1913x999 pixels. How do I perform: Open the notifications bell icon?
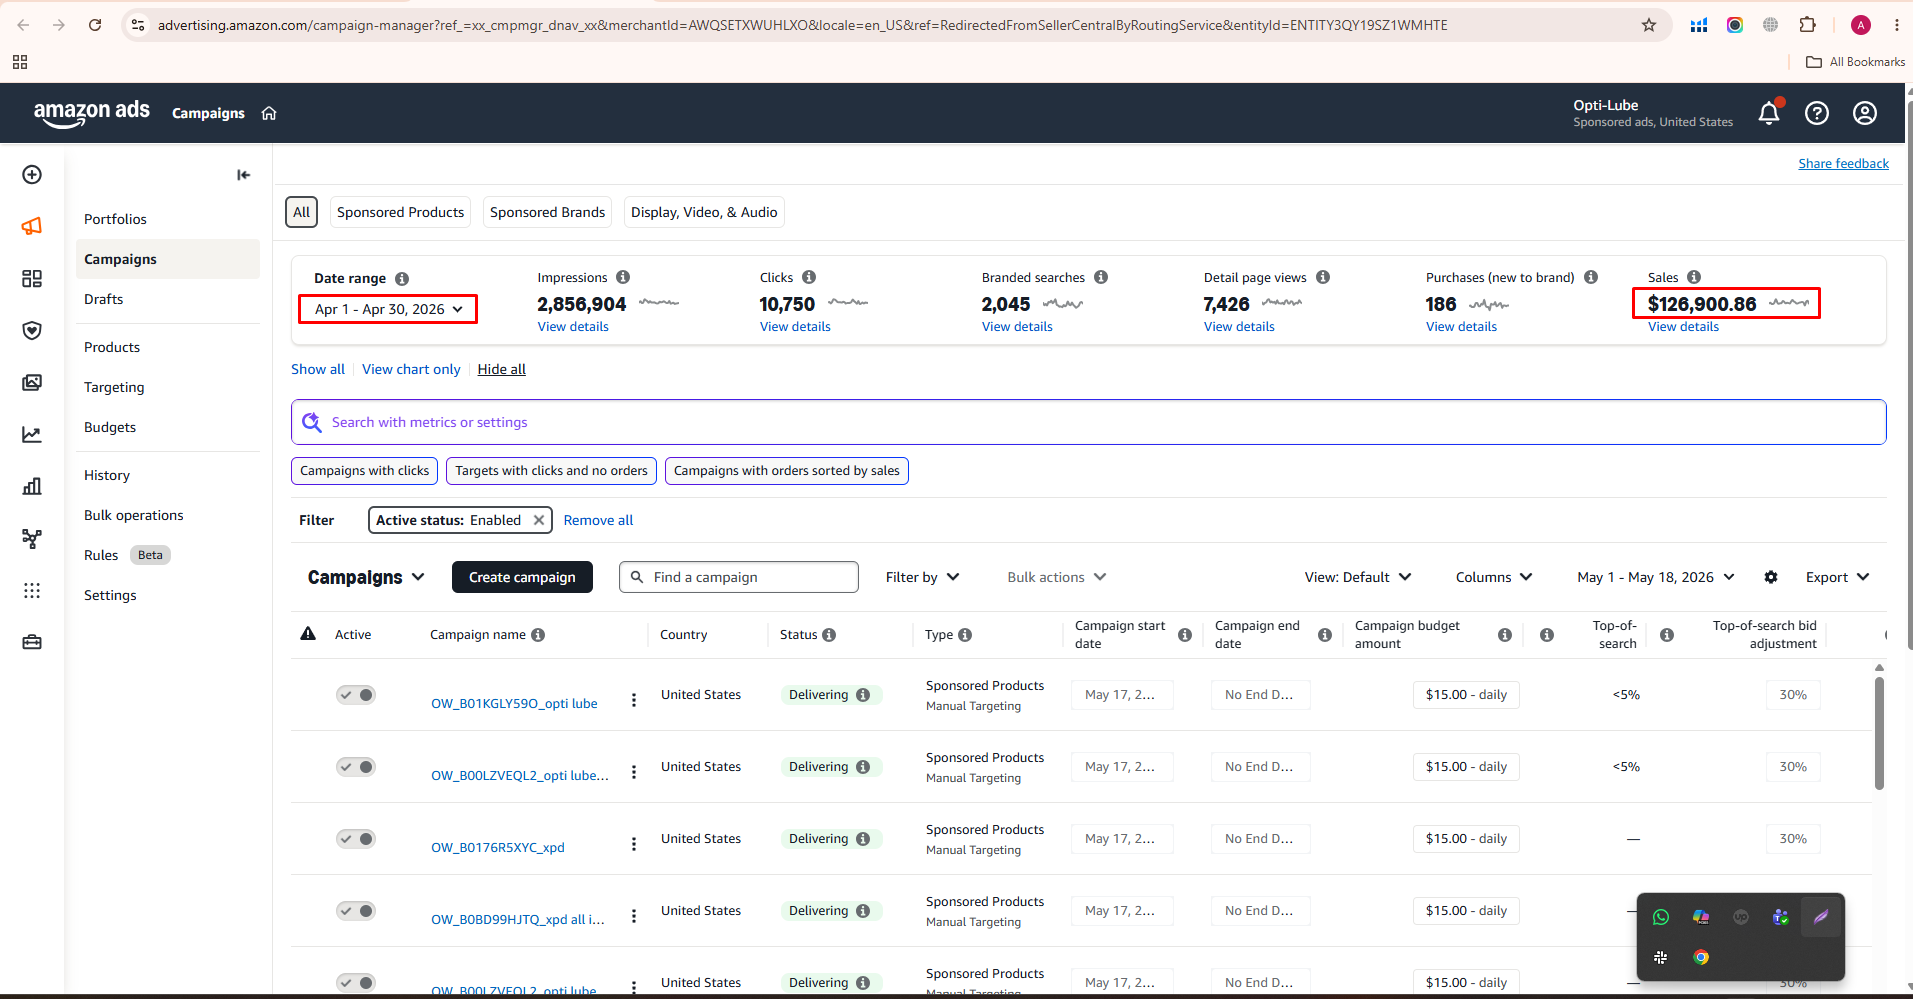point(1769,113)
